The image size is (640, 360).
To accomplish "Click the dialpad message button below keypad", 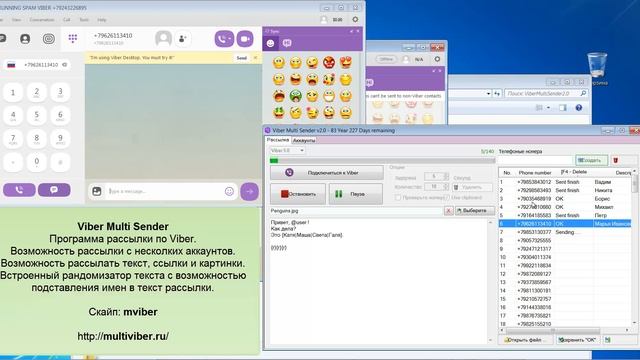I will point(54,190).
